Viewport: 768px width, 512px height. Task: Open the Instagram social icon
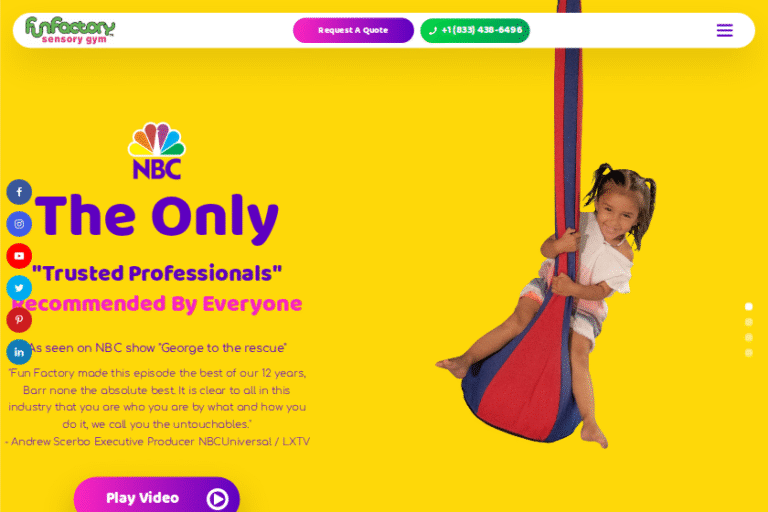[19, 224]
